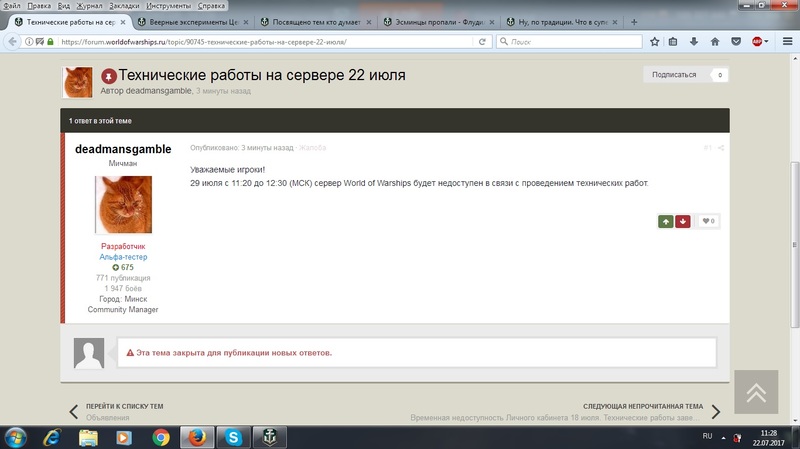Launch Internet Explorer from taskbar

click(x=52, y=437)
